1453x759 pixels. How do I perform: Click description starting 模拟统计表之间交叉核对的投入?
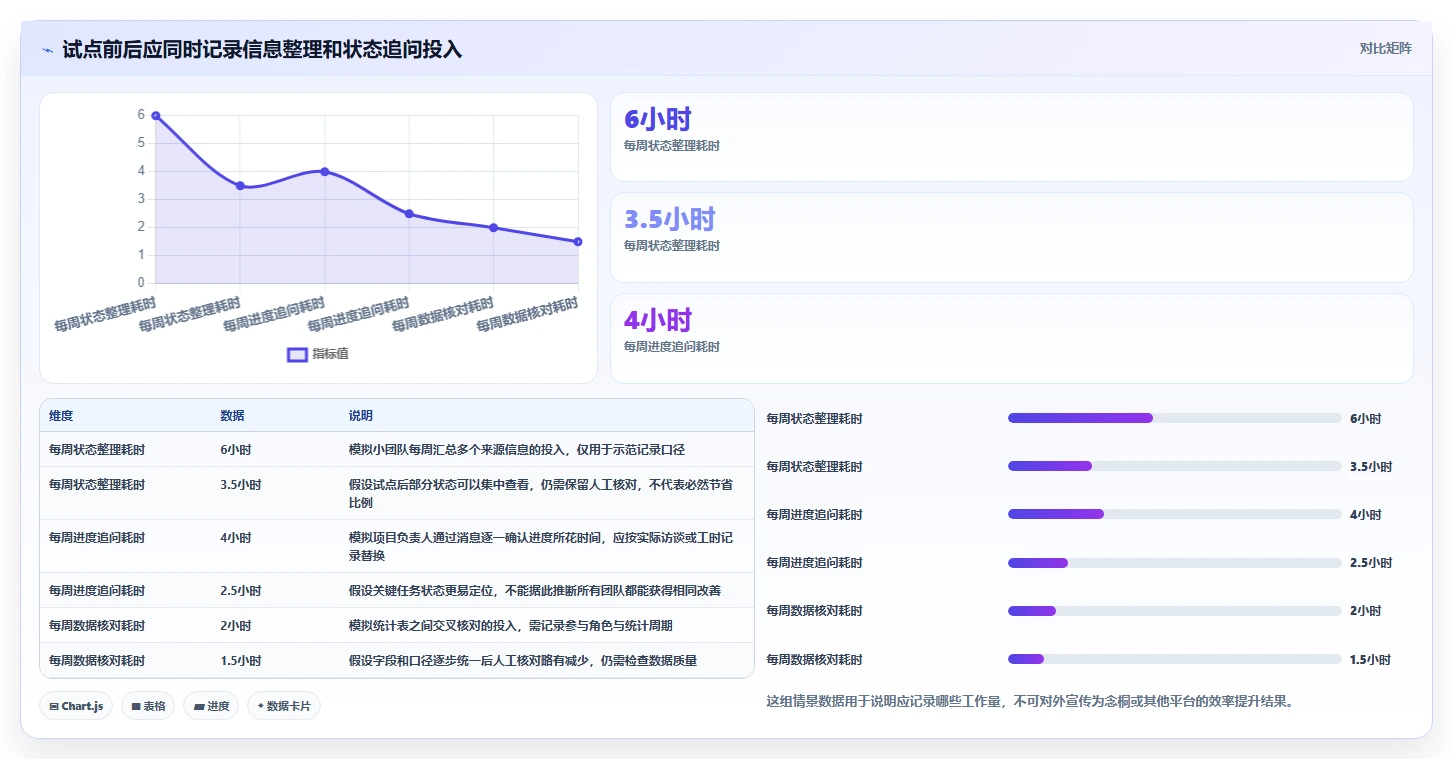510,626
